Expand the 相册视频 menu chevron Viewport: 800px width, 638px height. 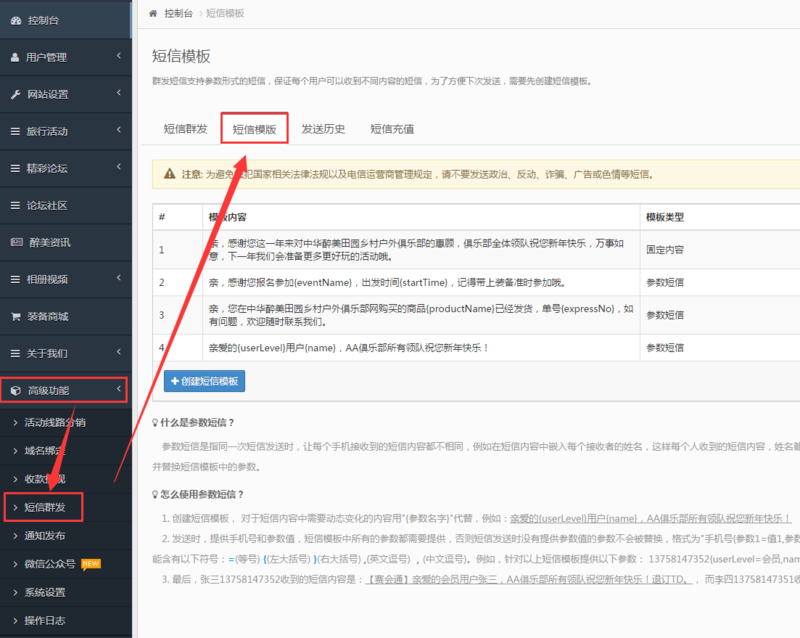pos(118,279)
